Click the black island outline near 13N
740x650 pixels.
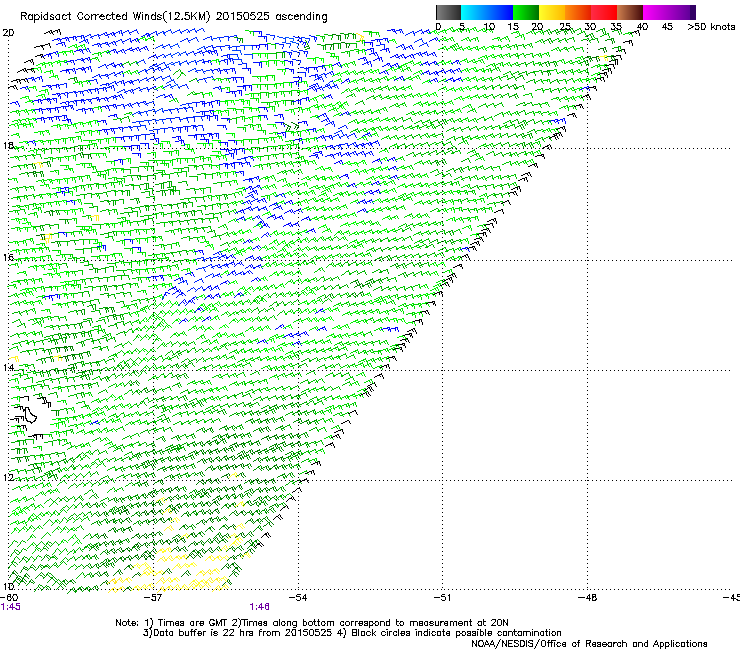29,414
